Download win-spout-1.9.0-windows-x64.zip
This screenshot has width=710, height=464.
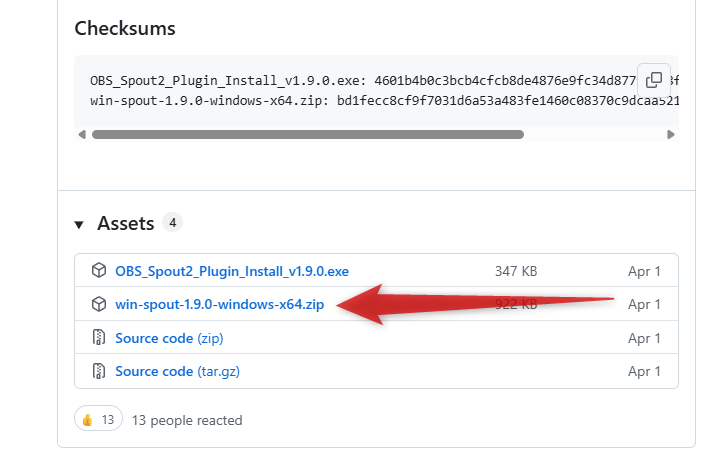[x=220, y=304]
